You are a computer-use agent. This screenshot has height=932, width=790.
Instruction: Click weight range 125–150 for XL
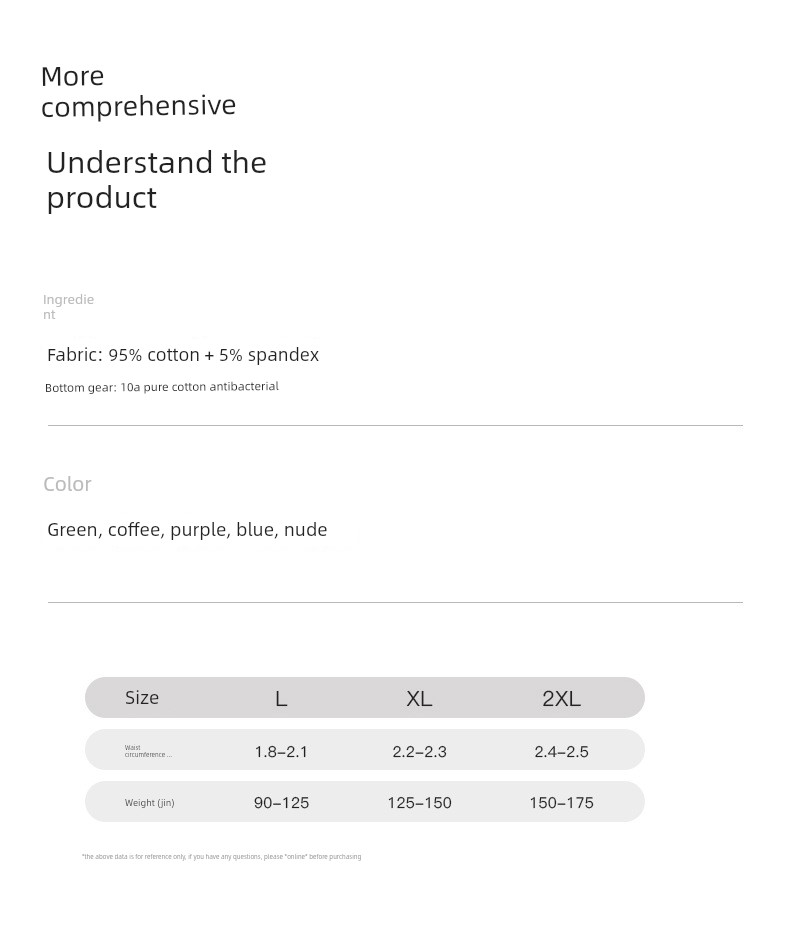419,803
